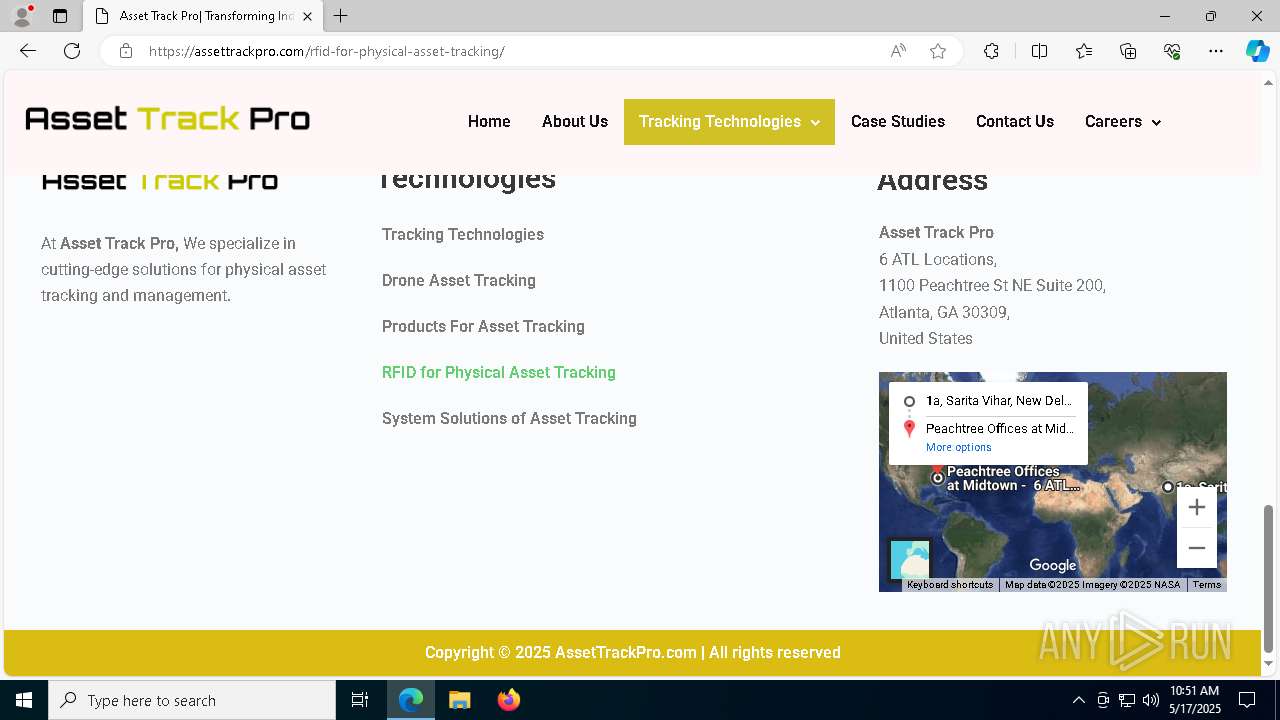Open the tab actions menu icon
Image resolution: width=1280 pixels, height=720 pixels.
[x=60, y=16]
